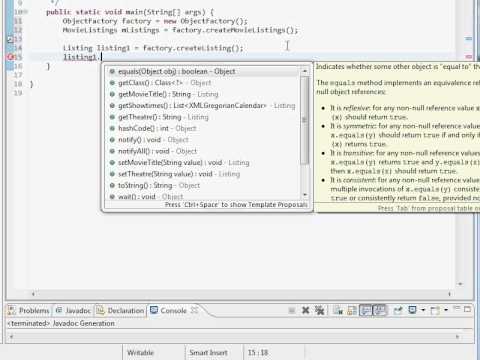Screen dimensions: 480x360
Task: Pin the current console
Action: tap(398, 311)
